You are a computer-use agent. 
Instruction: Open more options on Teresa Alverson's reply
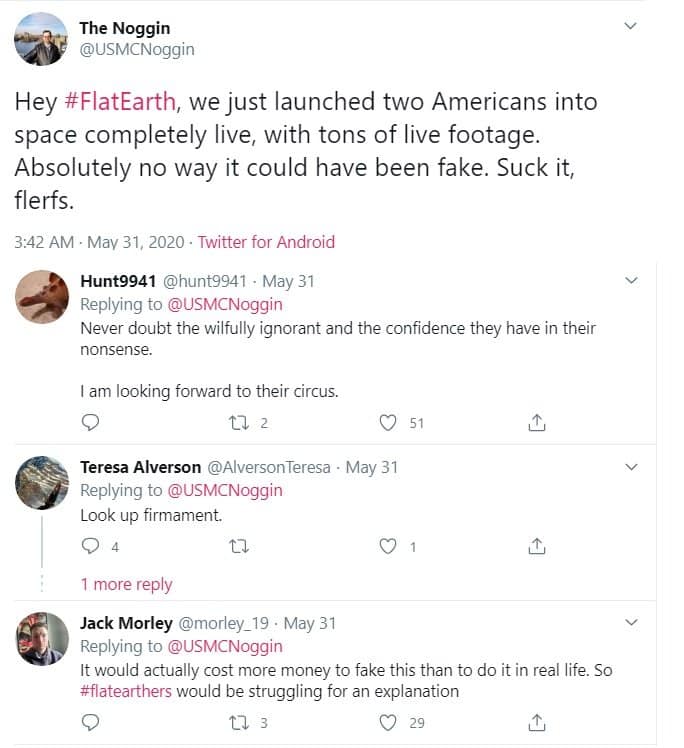coord(630,466)
